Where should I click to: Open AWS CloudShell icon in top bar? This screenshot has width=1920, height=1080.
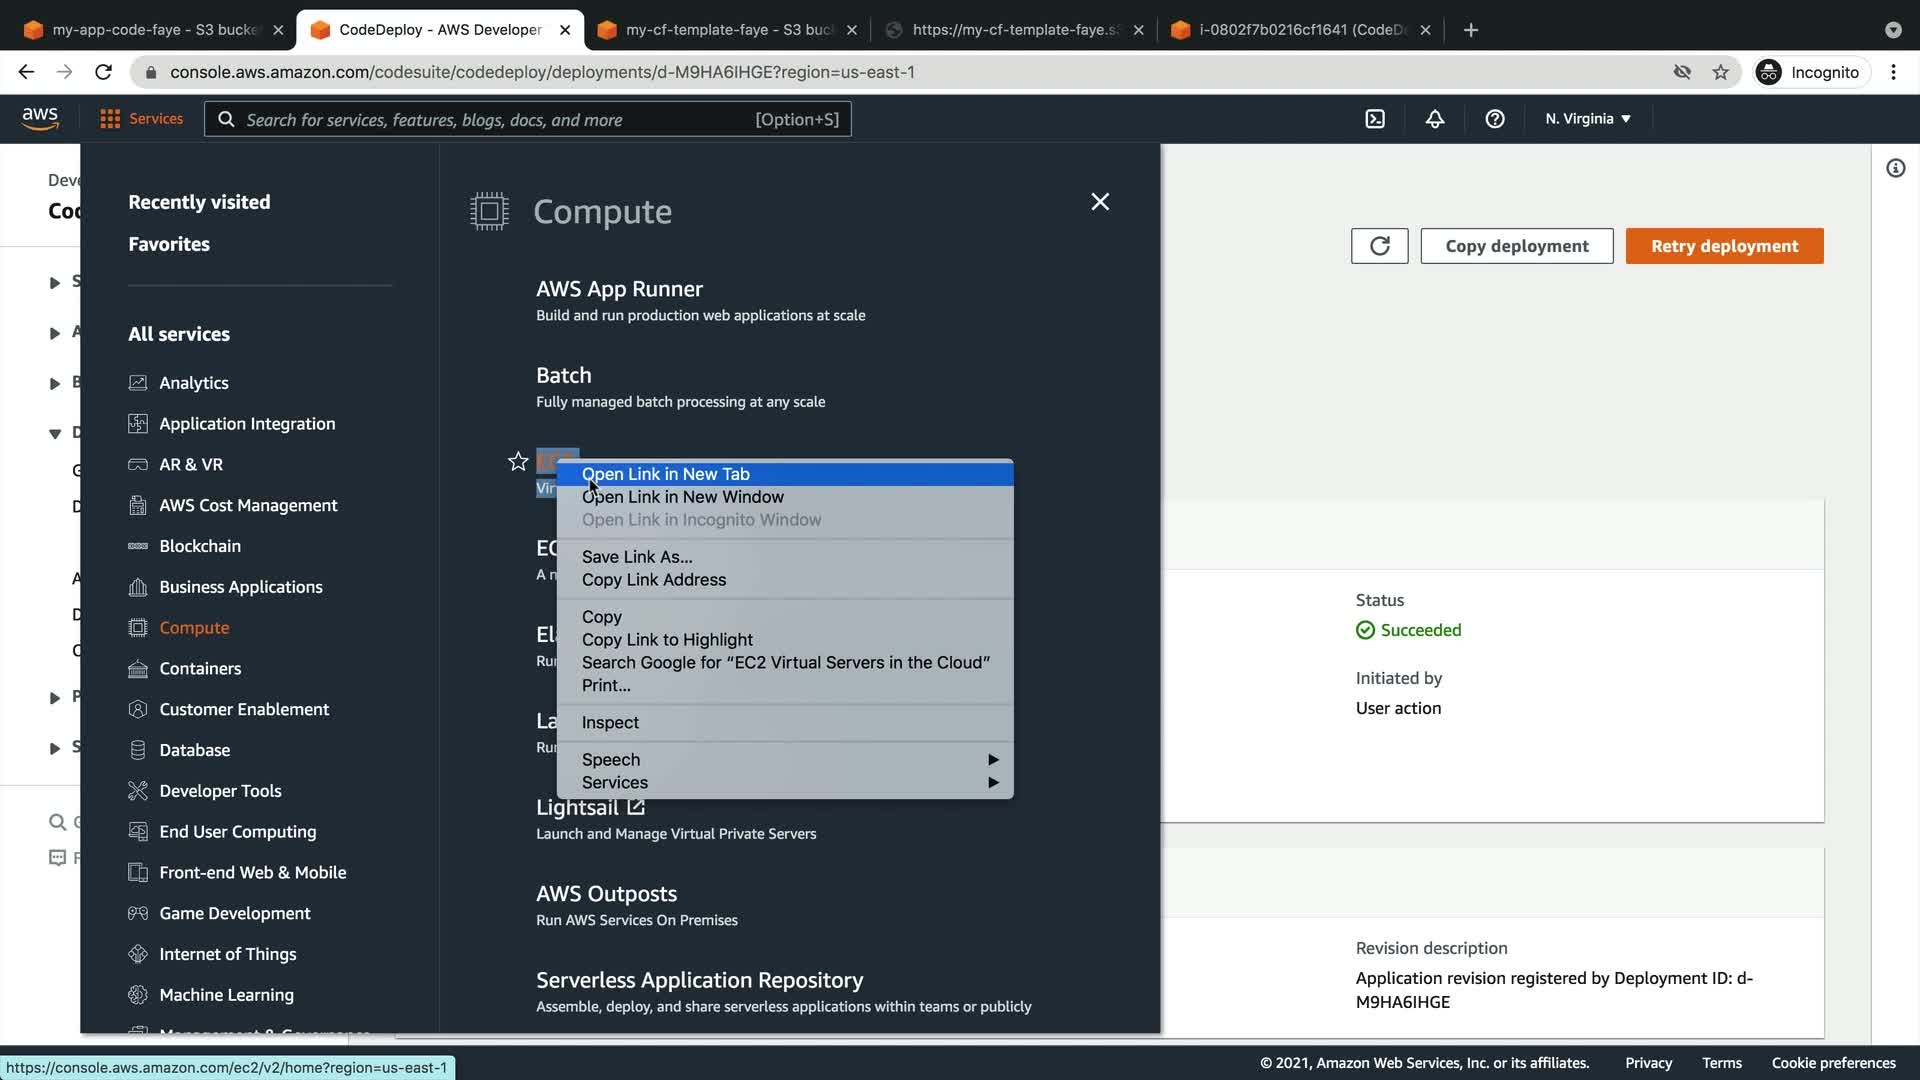tap(1375, 119)
